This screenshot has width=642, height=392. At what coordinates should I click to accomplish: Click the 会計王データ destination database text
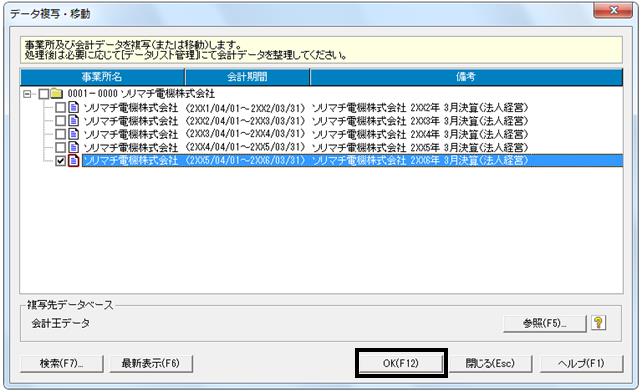pos(61,323)
